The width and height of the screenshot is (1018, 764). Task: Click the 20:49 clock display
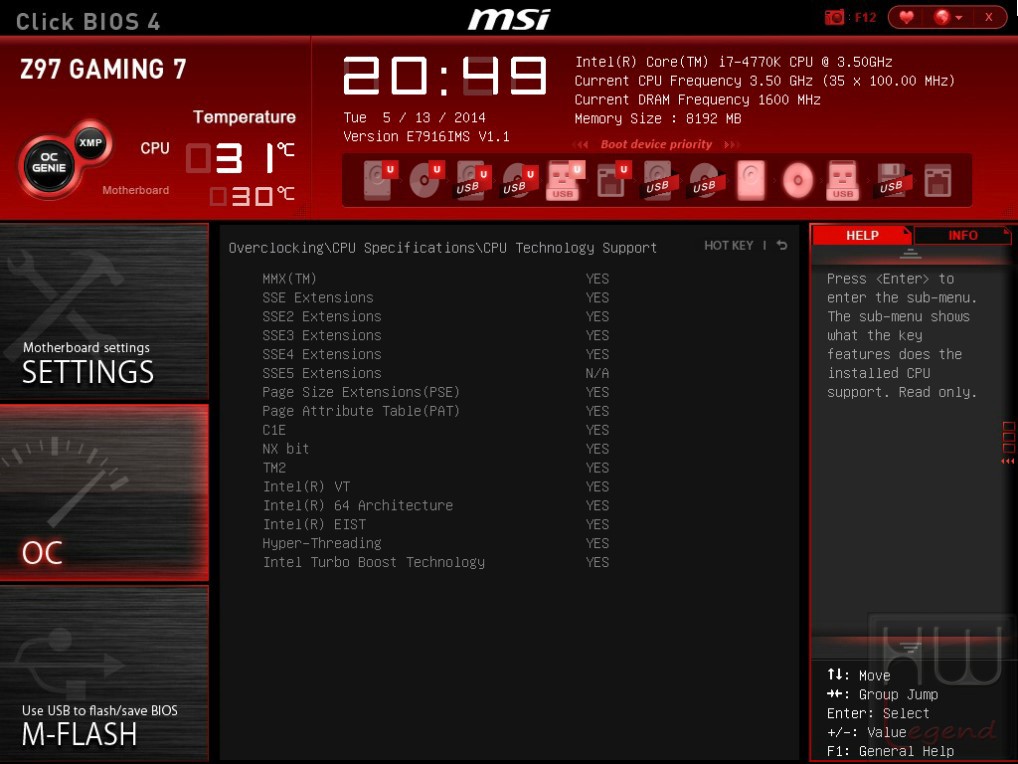pos(445,76)
